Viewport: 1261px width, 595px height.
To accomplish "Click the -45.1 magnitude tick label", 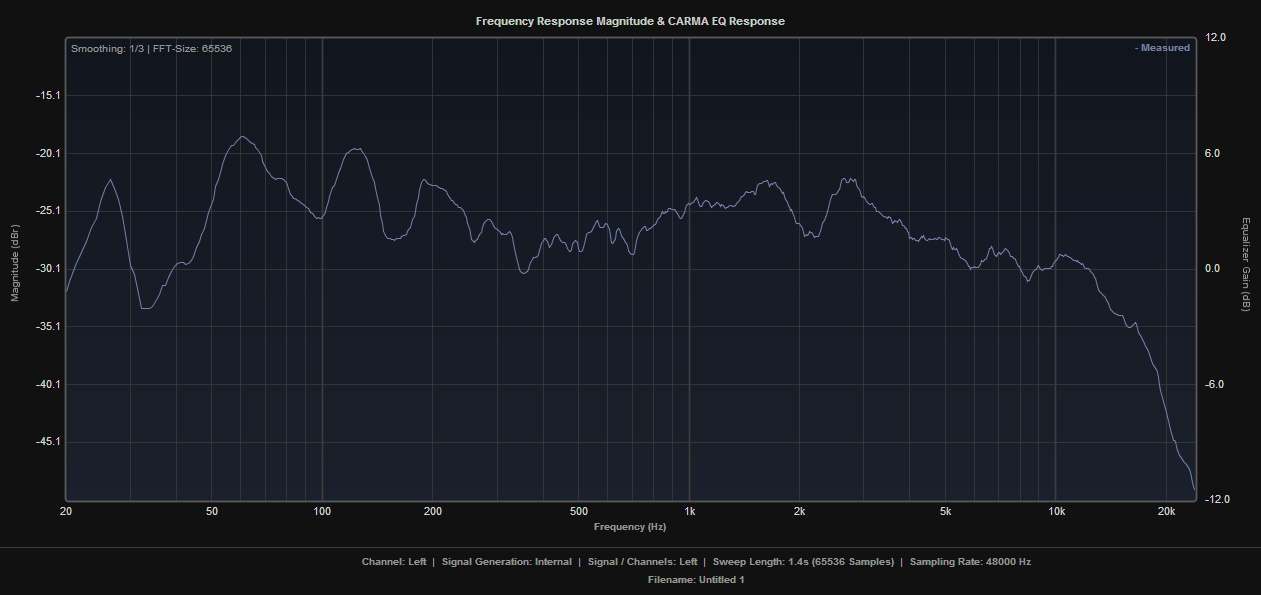I will 47,442.
